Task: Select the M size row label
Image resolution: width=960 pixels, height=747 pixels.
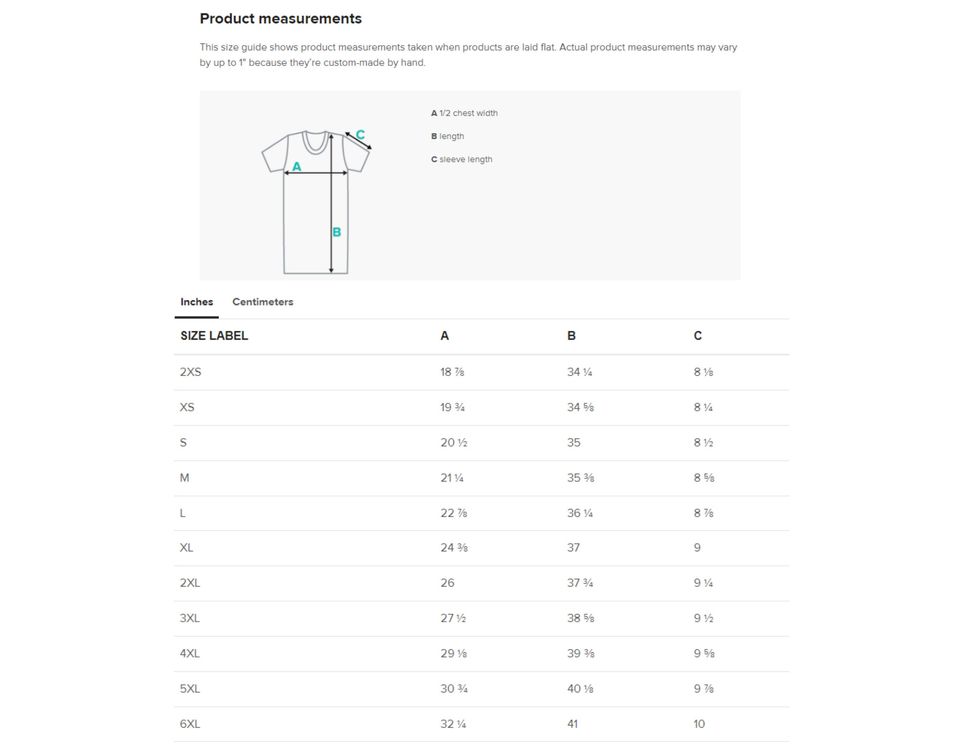Action: (185, 478)
